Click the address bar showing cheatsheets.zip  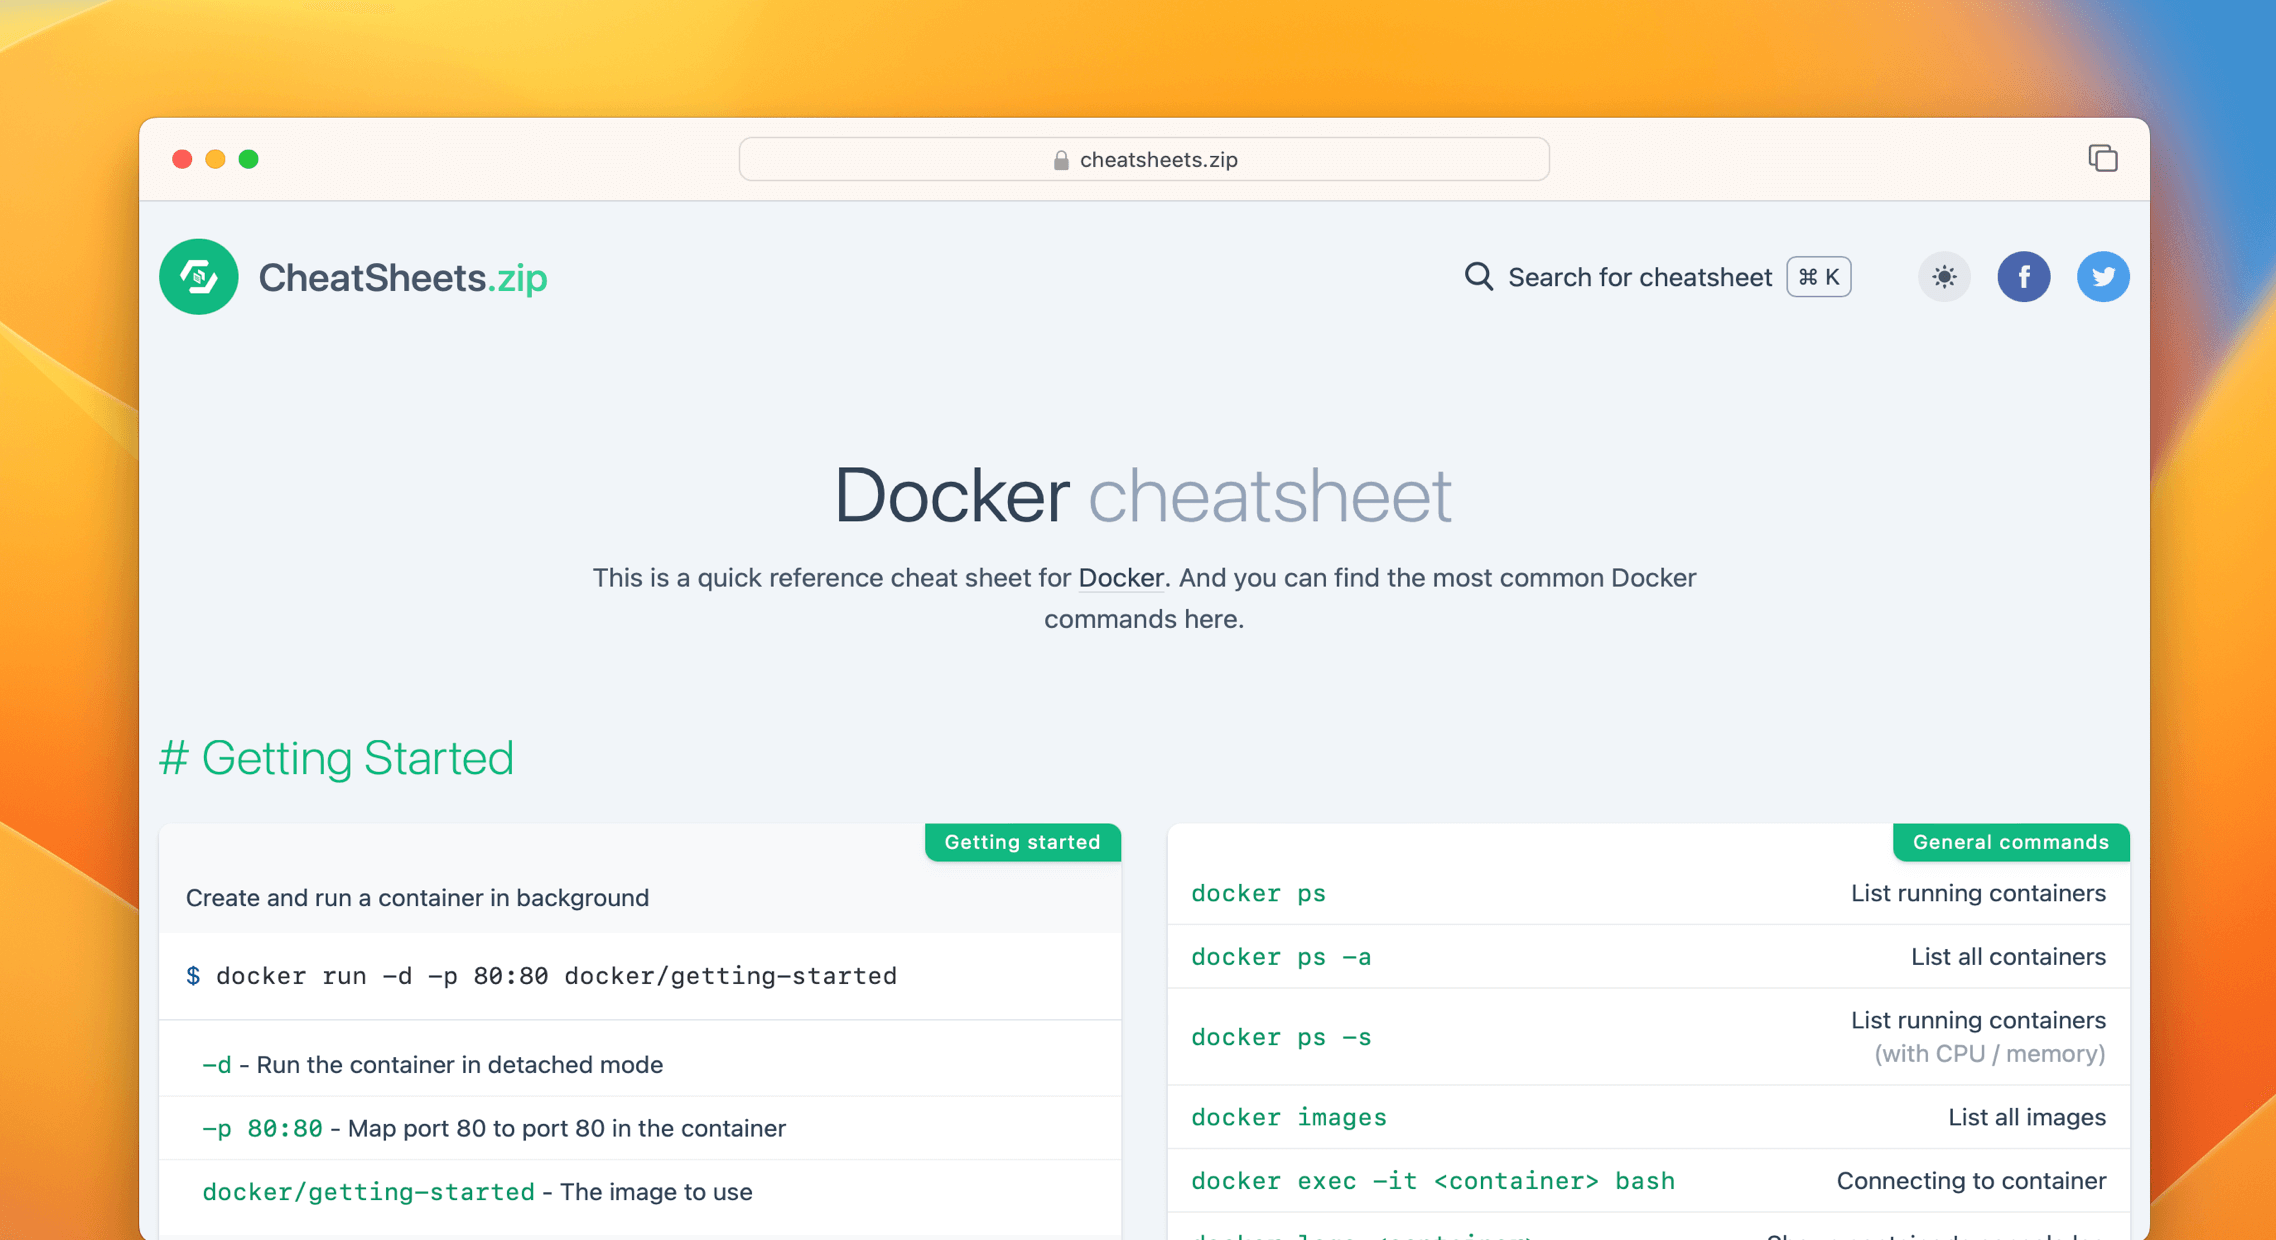click(x=1144, y=159)
